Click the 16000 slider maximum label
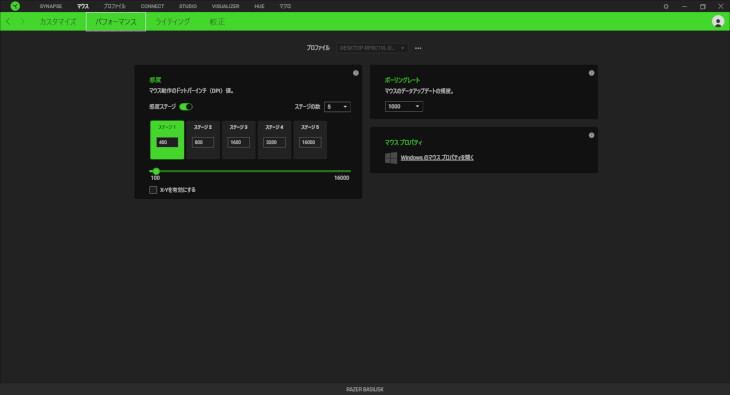730x395 pixels. [x=342, y=178]
